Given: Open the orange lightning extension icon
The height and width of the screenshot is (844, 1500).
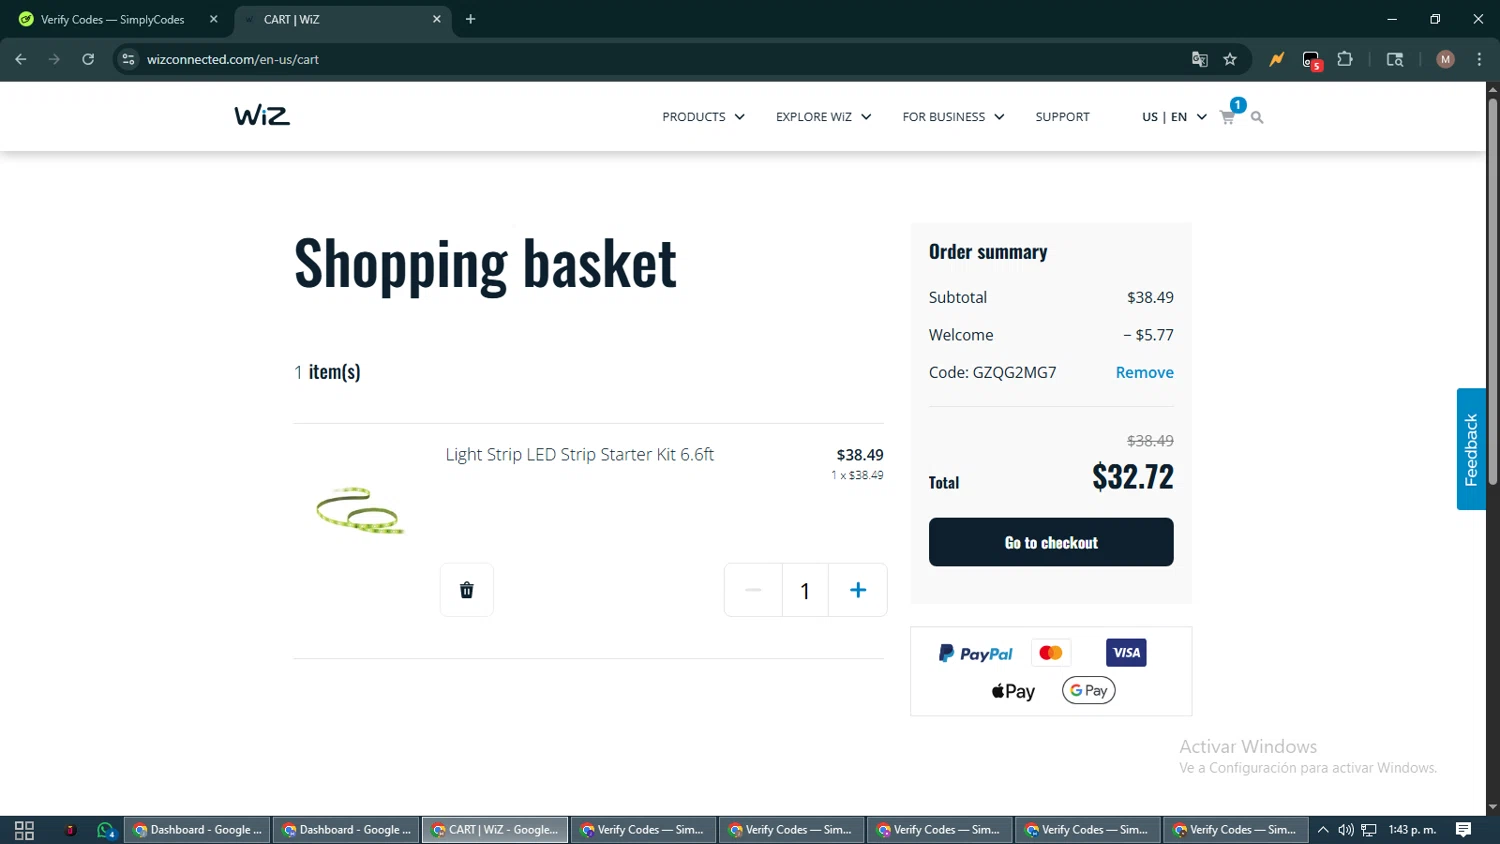Looking at the screenshot, I should point(1277,59).
